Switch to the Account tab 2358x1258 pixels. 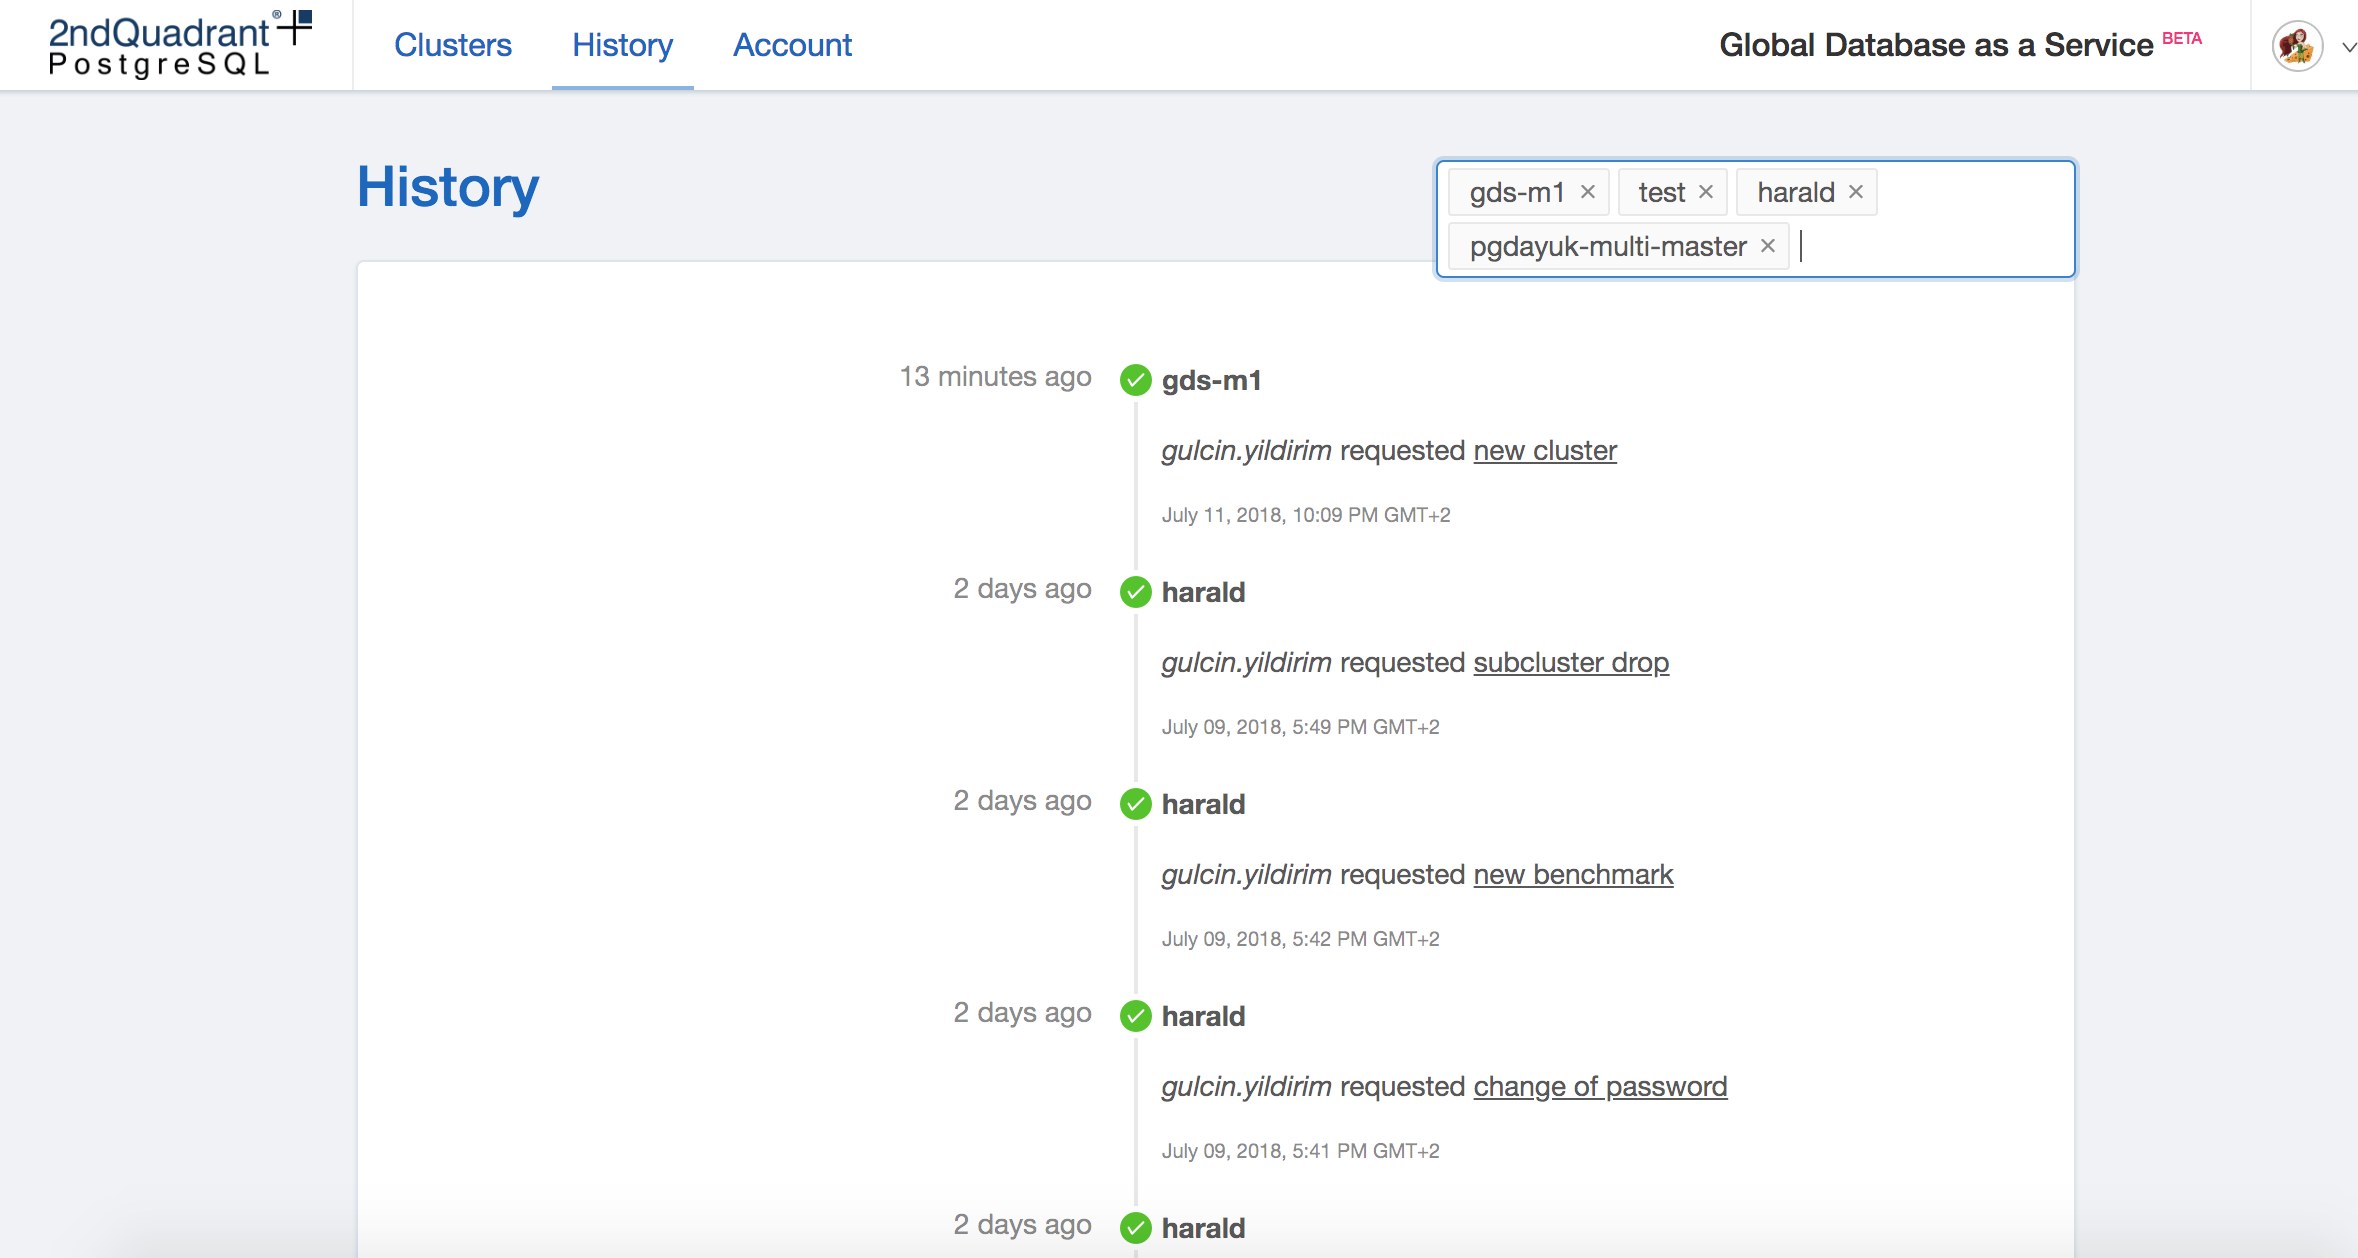click(x=792, y=45)
